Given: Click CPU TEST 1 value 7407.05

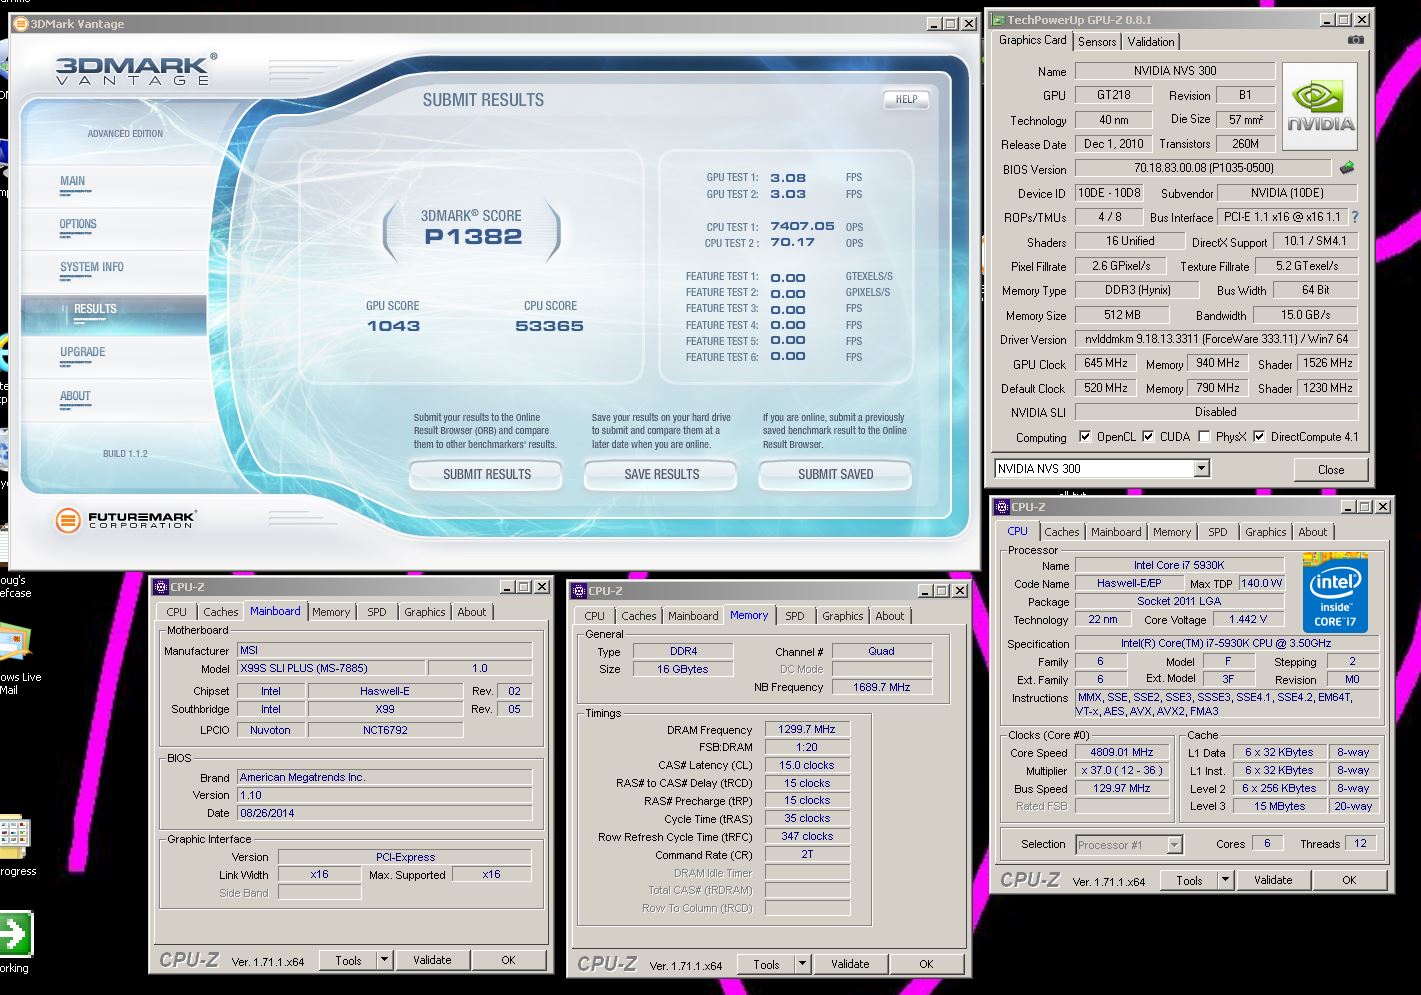Looking at the screenshot, I should tap(802, 227).
